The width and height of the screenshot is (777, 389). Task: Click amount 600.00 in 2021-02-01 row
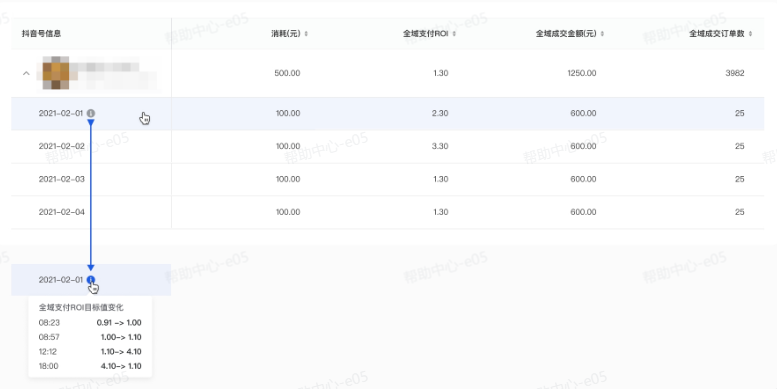pyautogui.click(x=583, y=113)
